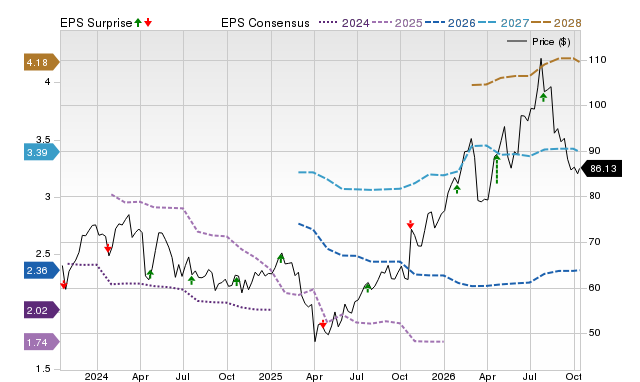The width and height of the screenshot is (640, 382).
Task: Click the green up arrow in EPS Surprise legend
Action: (x=138, y=23)
